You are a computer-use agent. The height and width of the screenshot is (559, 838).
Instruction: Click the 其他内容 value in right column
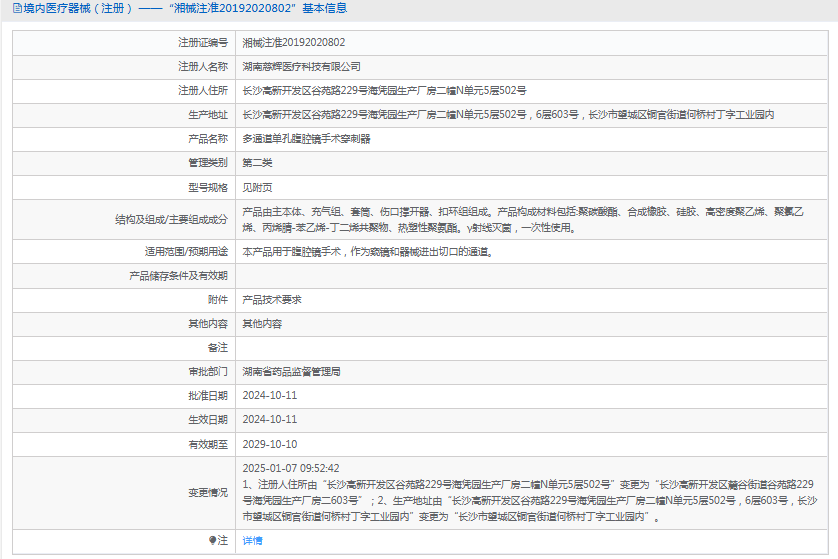262,324
